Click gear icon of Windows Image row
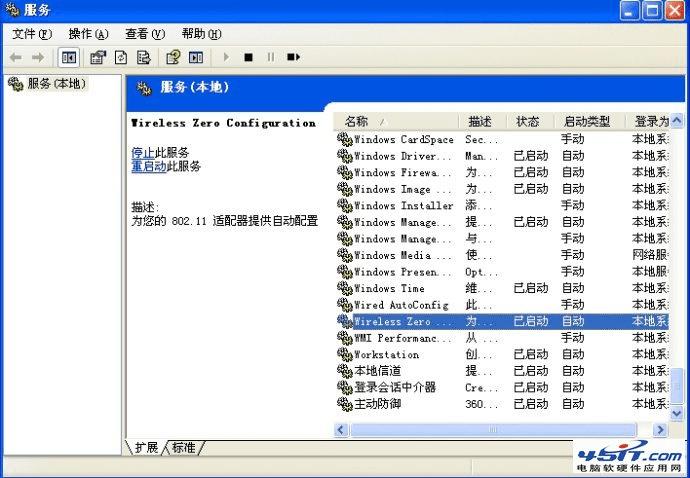This screenshot has height=478, width=690. pos(345,189)
